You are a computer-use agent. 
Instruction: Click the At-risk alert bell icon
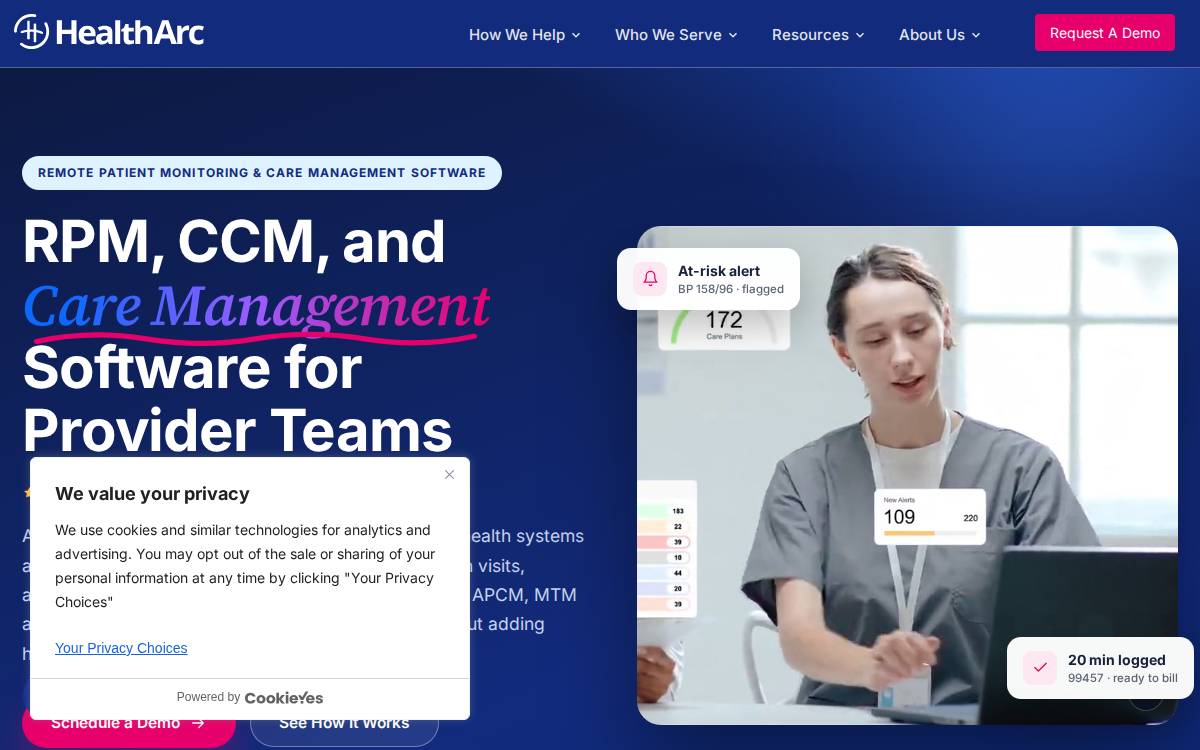(x=650, y=279)
